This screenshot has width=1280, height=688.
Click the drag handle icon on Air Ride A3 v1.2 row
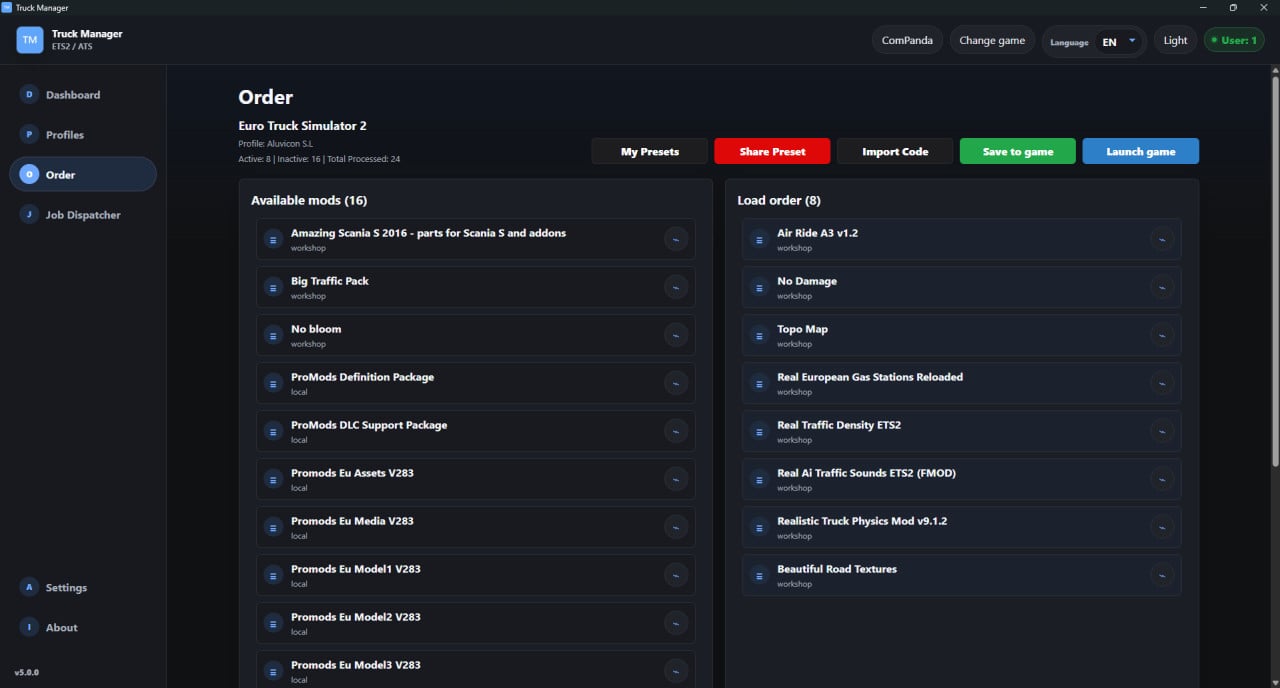[x=759, y=239]
